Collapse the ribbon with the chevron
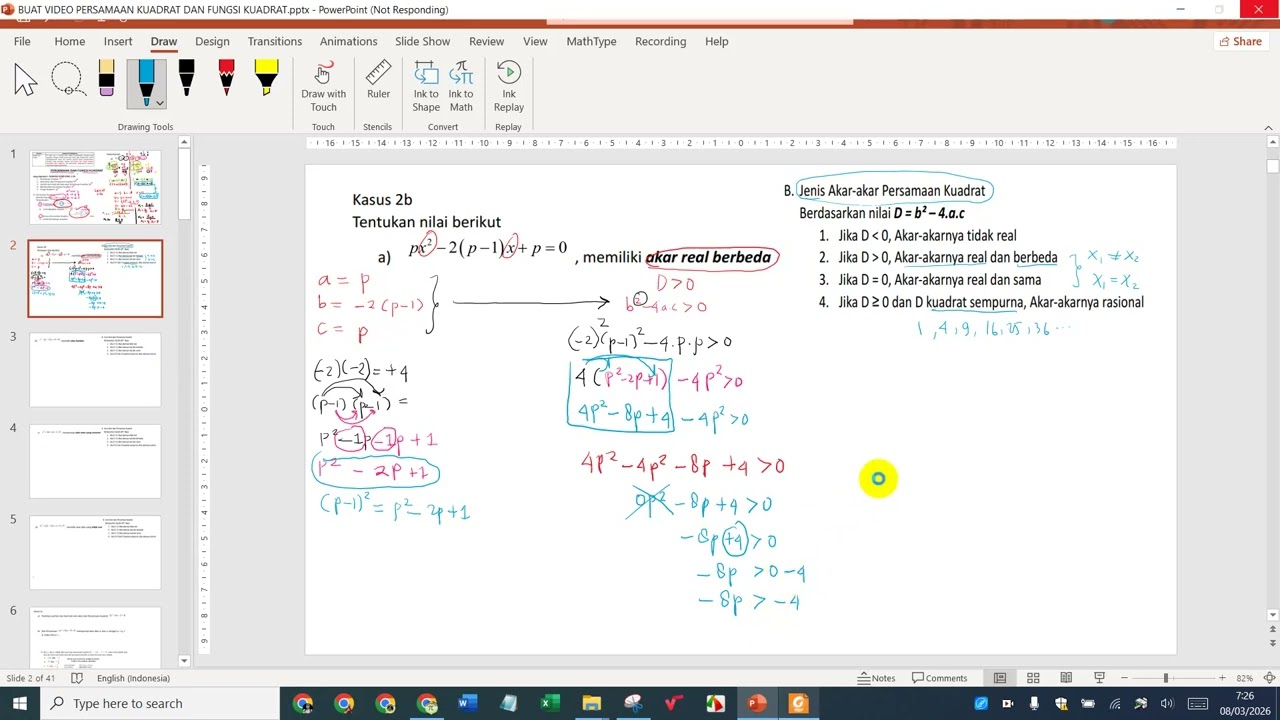1280x720 pixels. 1268,128
